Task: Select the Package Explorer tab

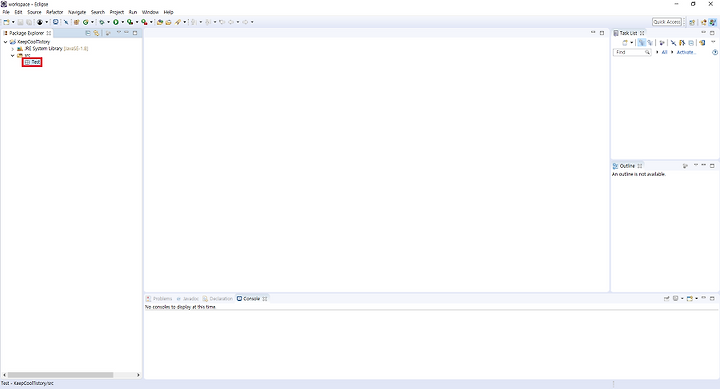Action: (27, 33)
